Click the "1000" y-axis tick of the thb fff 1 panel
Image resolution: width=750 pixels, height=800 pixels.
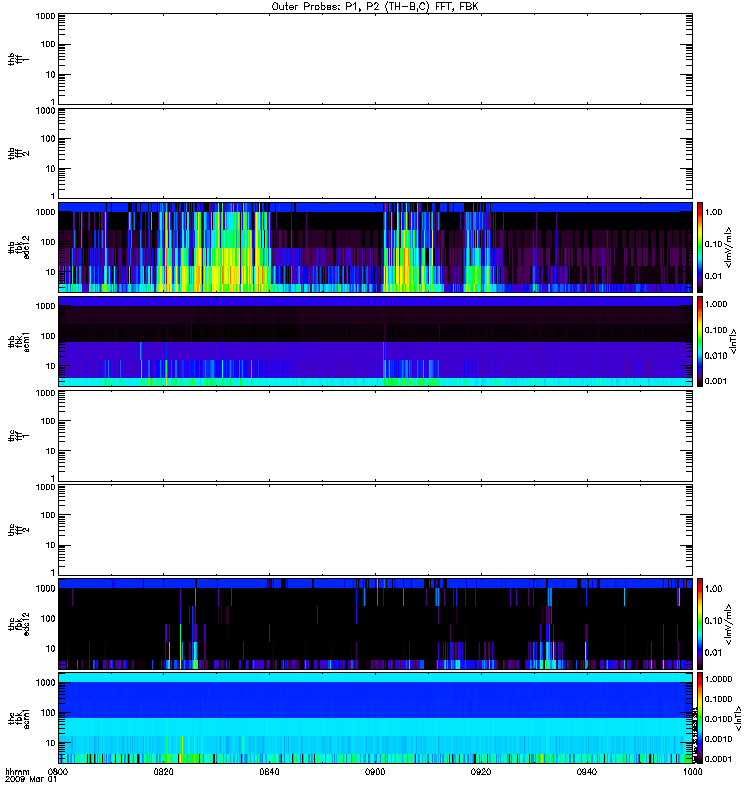coord(45,16)
